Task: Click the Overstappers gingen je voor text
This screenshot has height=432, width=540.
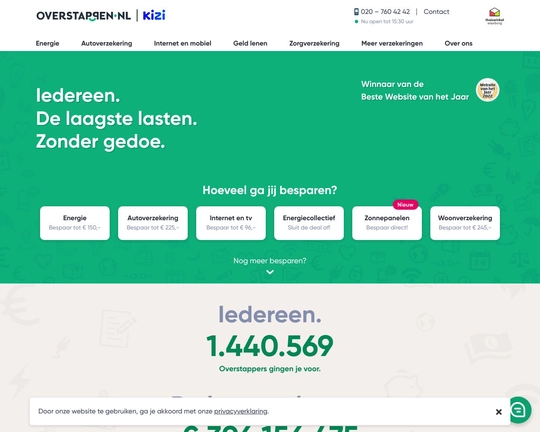Action: (x=270, y=369)
